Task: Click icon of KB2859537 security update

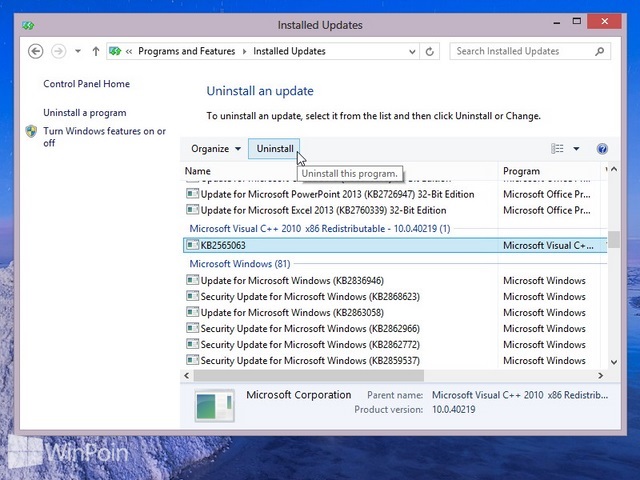Action: (x=192, y=360)
